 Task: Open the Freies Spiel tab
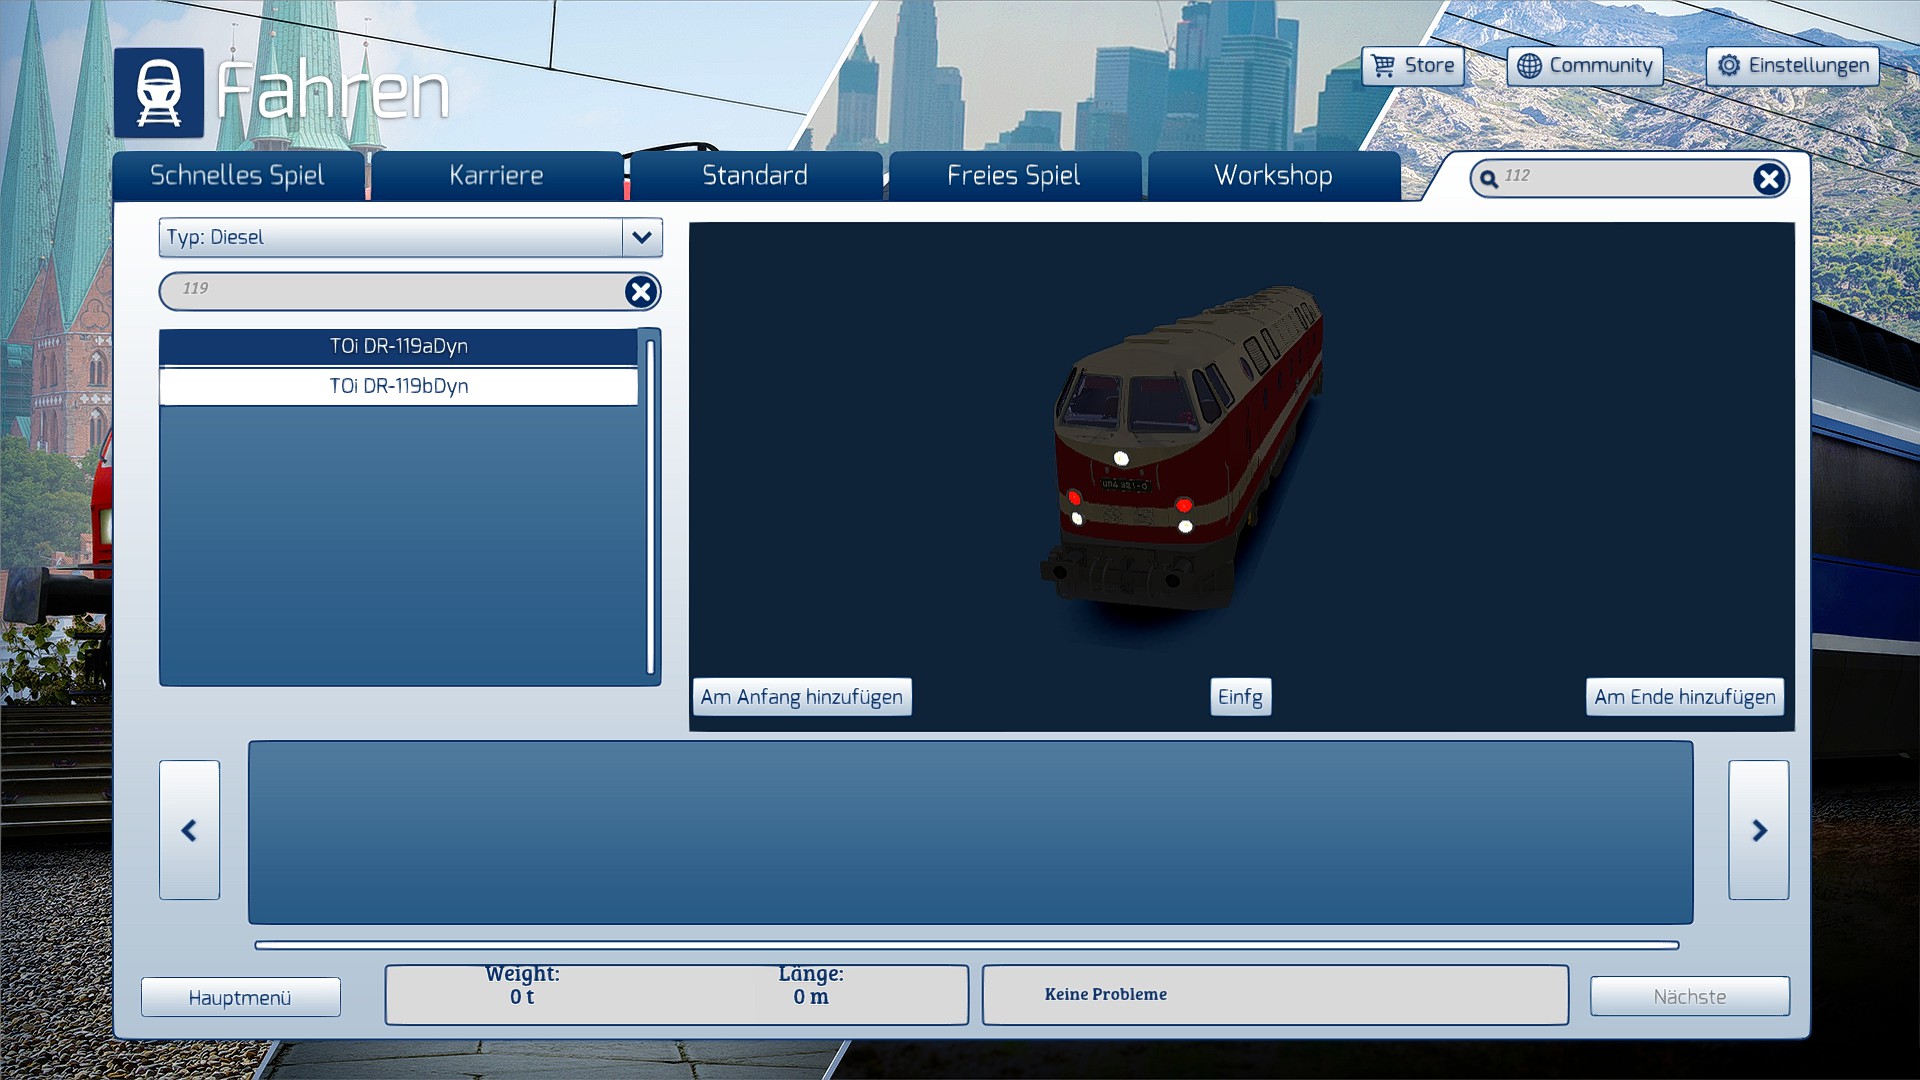[x=1014, y=176]
